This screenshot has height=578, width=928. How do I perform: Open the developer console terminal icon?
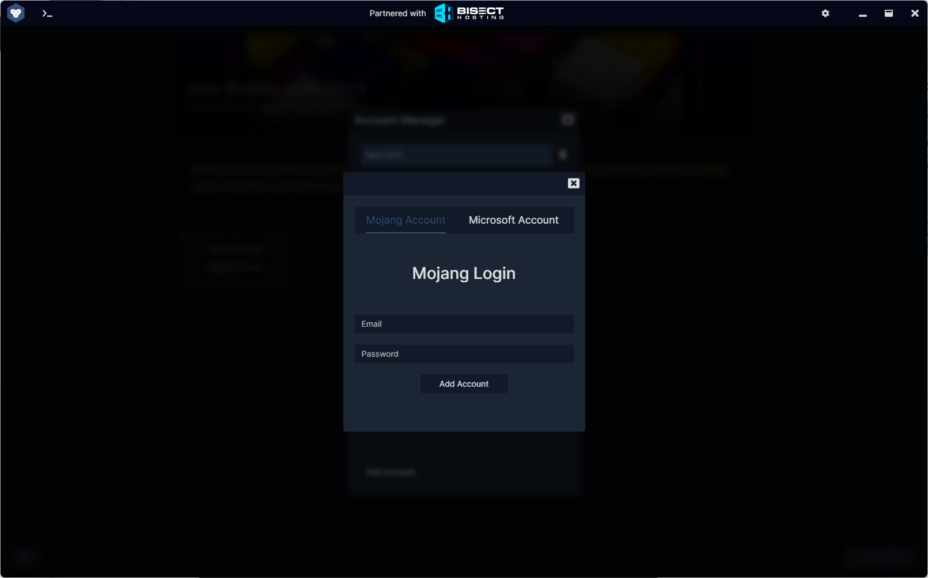47,14
